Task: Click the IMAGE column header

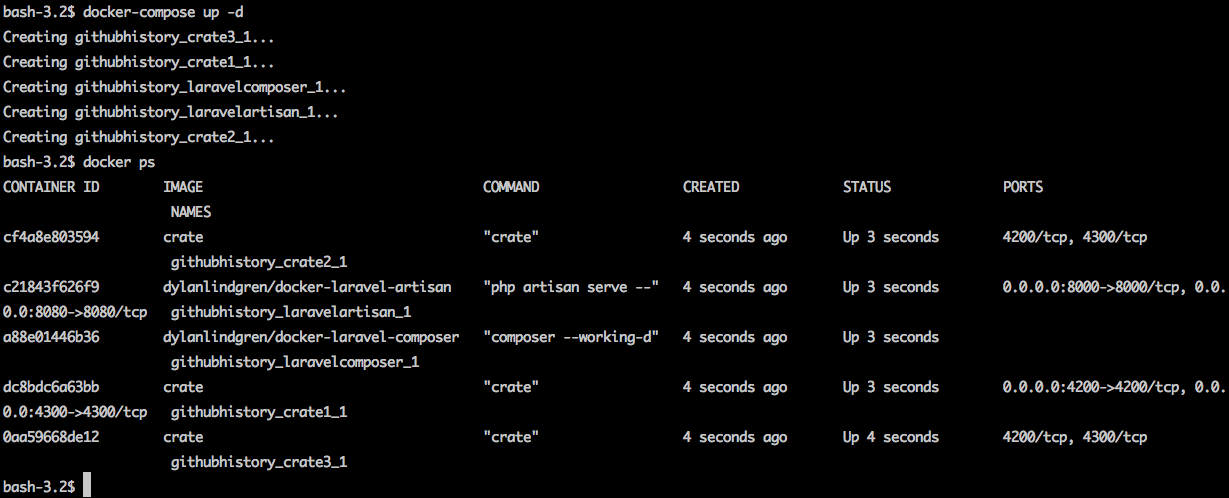Action: click(x=183, y=187)
